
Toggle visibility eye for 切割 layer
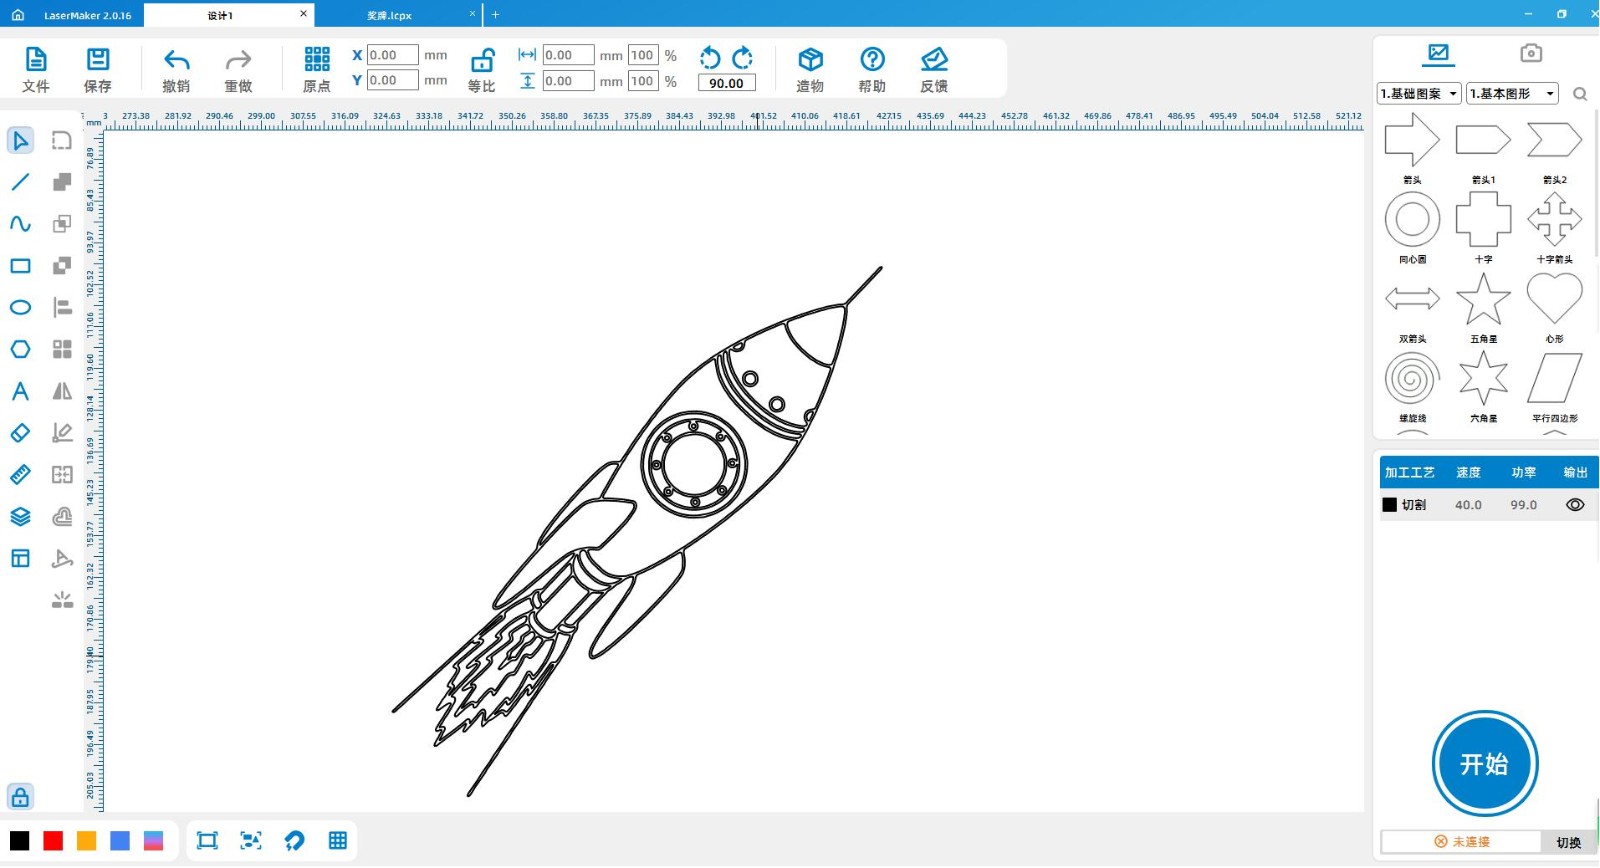pyautogui.click(x=1575, y=505)
